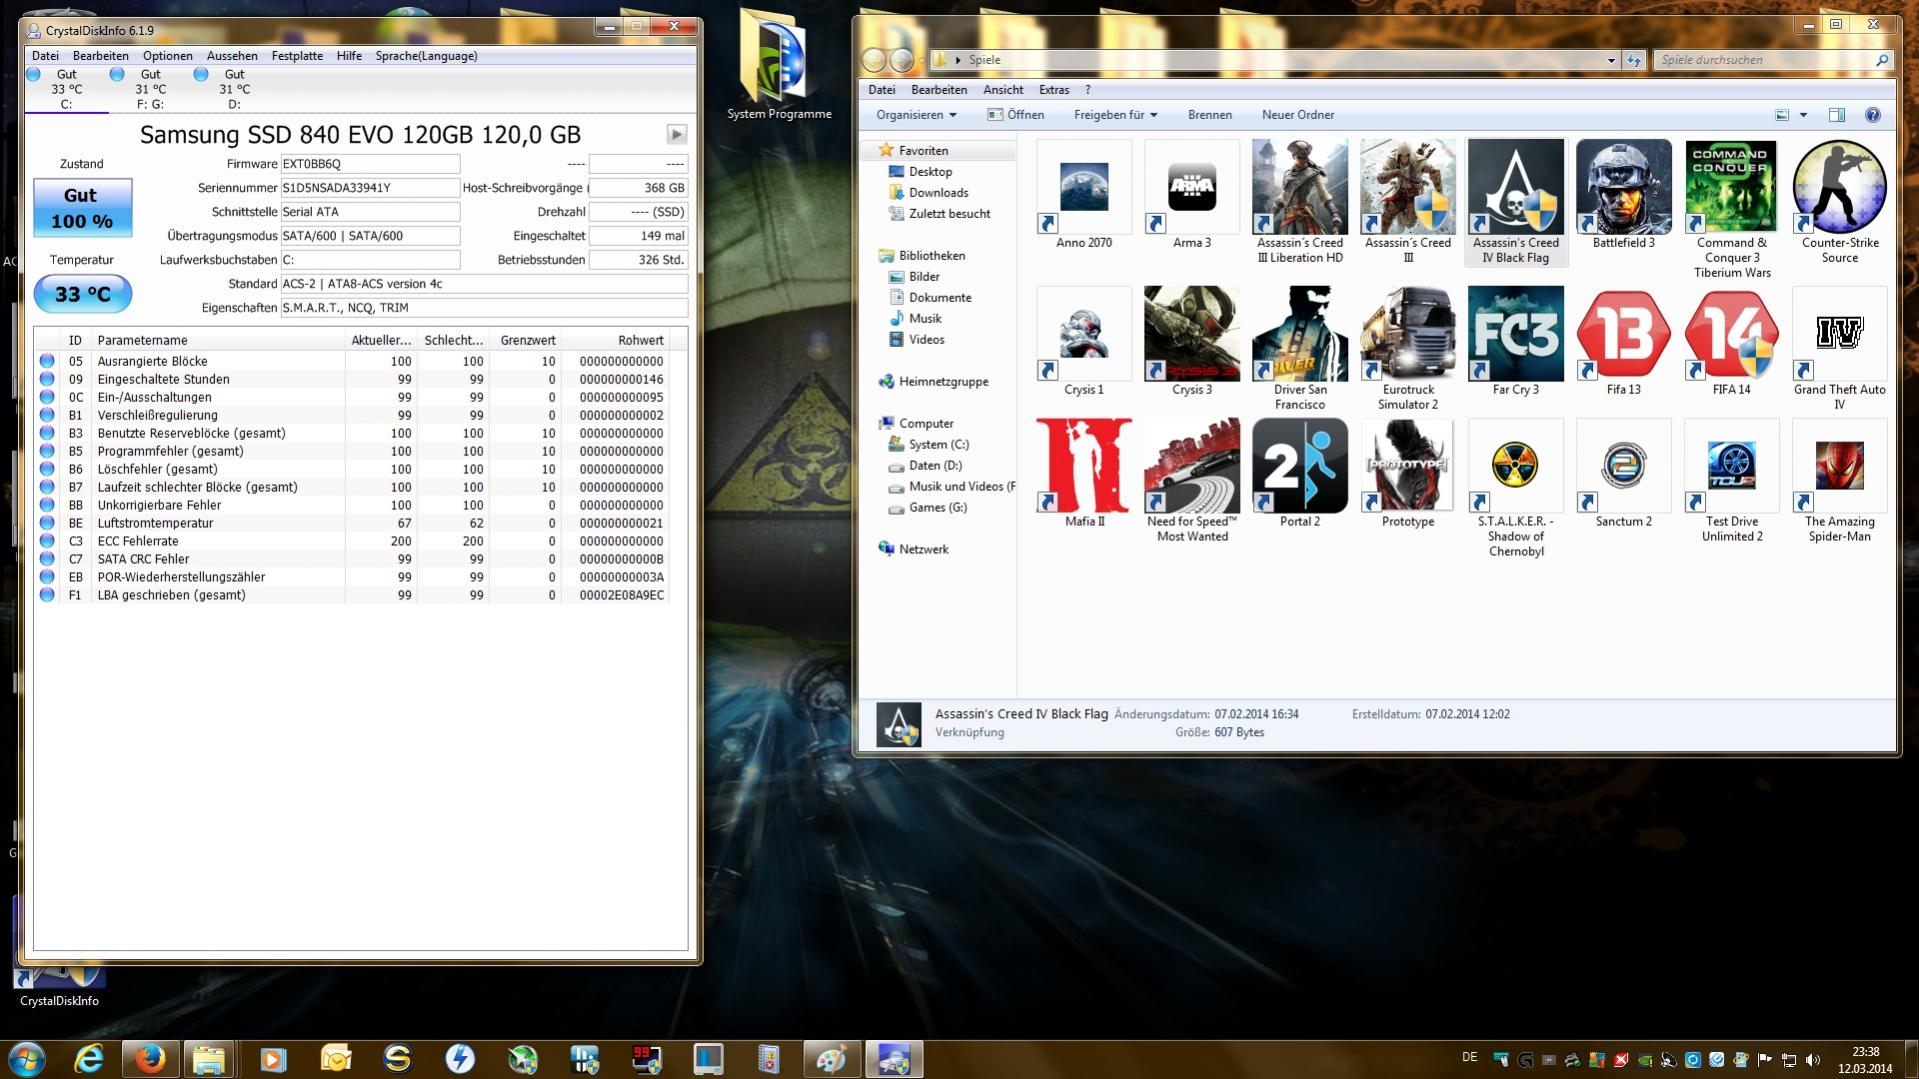
Task: Click the Gut 100 % health status button
Action: point(82,208)
